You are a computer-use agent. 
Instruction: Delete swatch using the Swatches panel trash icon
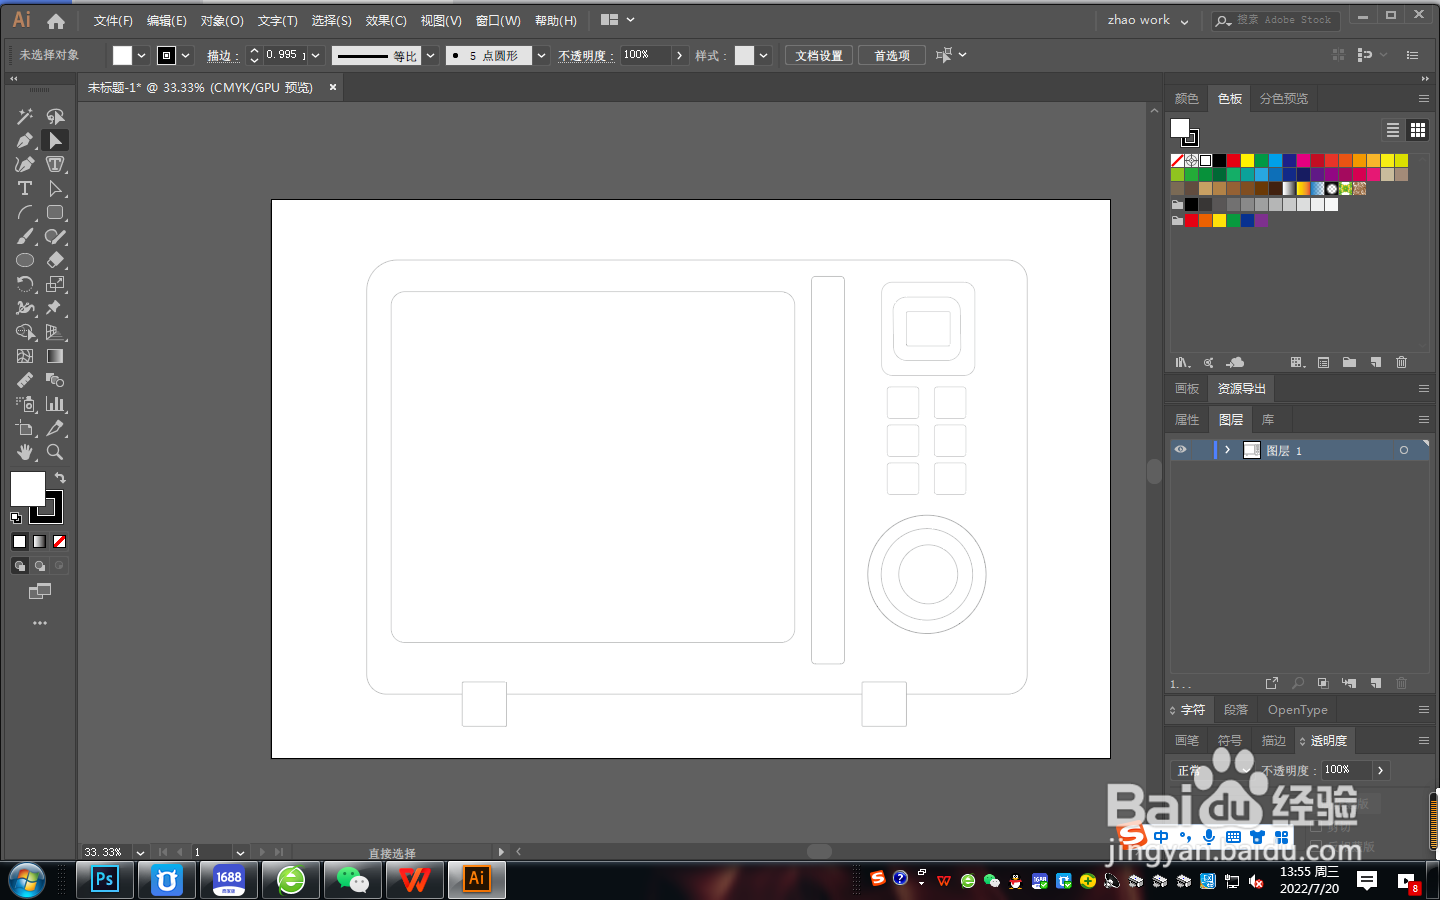coord(1401,362)
